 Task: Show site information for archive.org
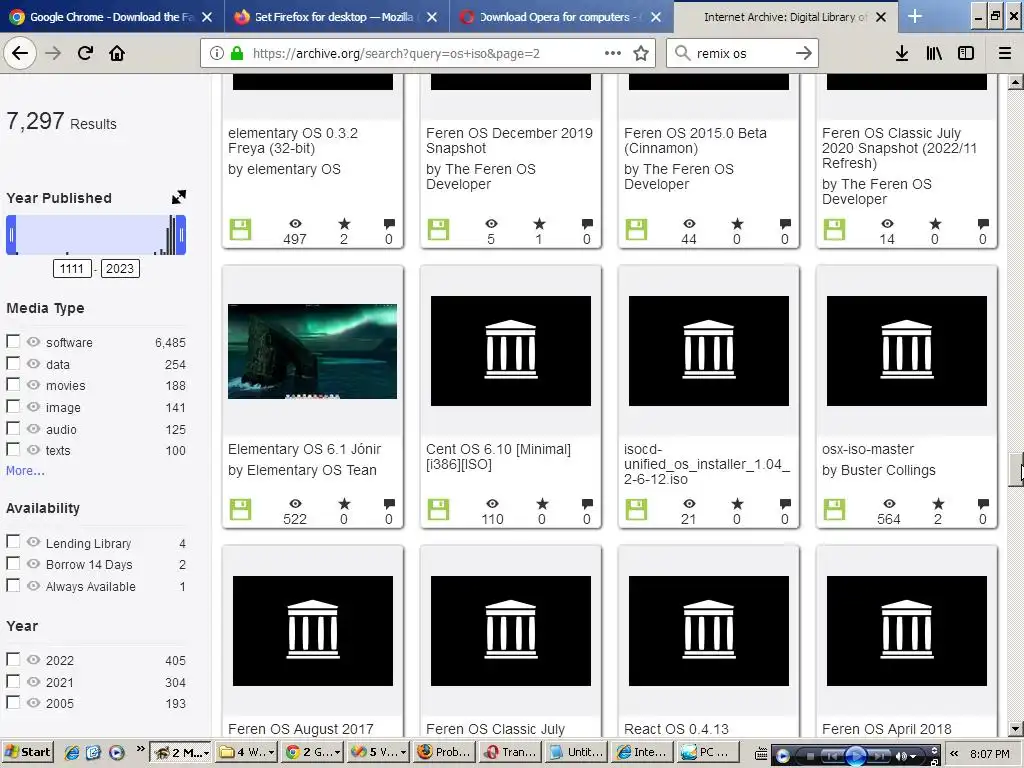217,54
